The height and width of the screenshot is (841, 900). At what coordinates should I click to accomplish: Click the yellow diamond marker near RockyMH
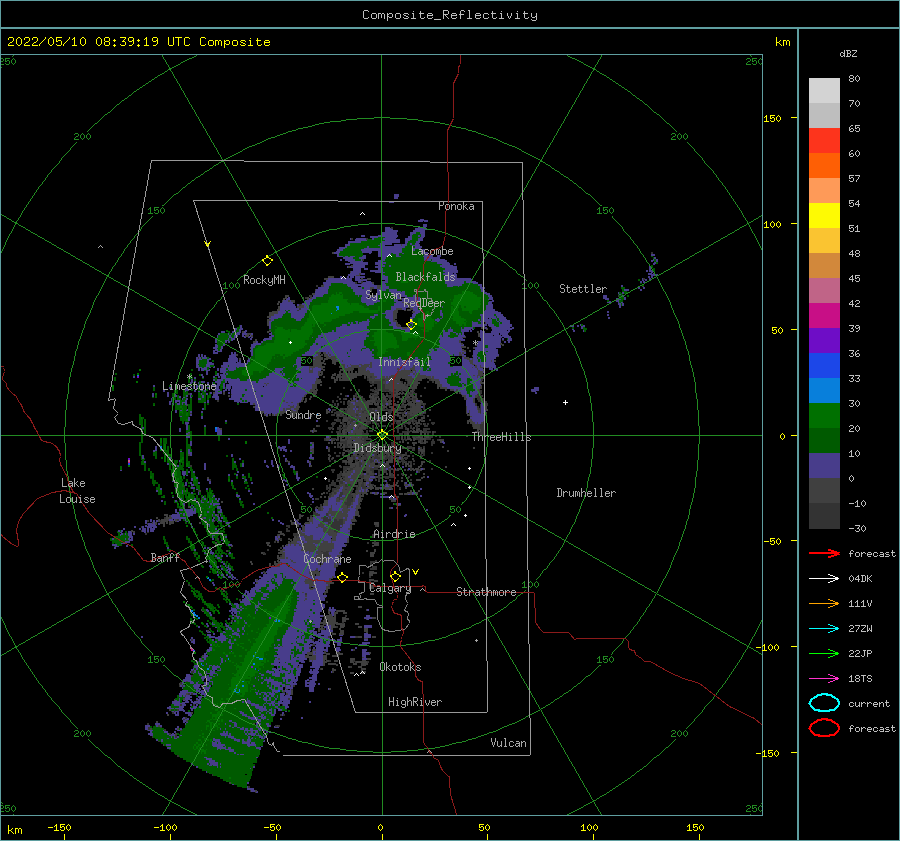click(x=267, y=261)
